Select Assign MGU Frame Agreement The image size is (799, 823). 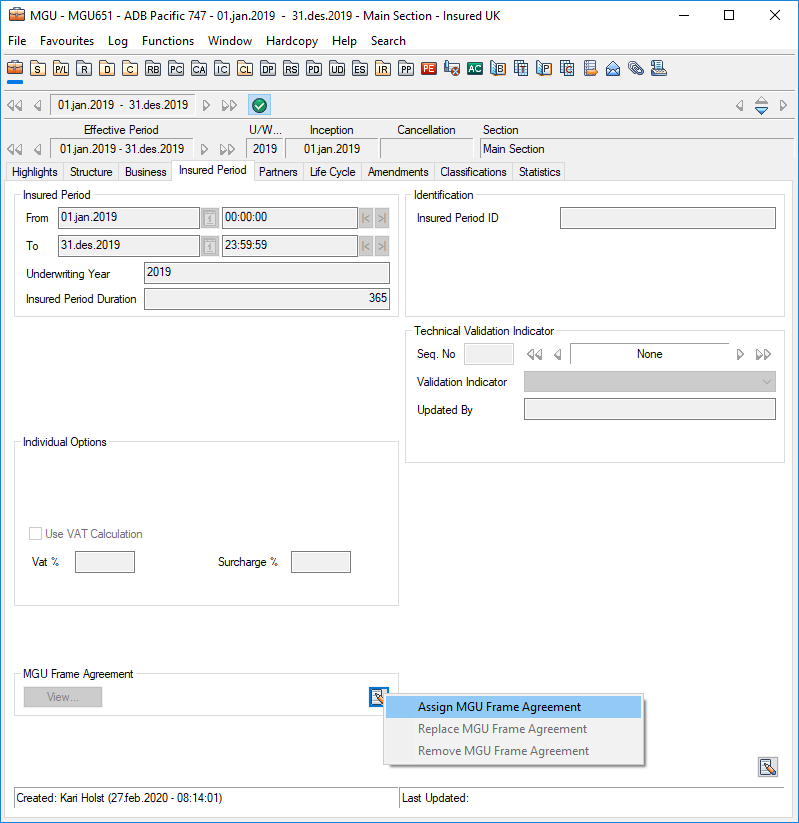tap(513, 707)
